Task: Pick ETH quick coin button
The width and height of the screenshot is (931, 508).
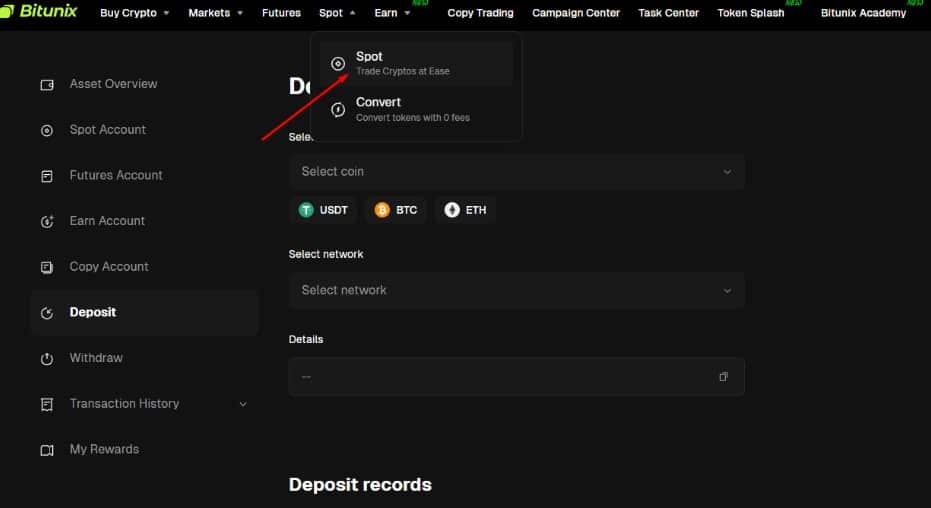Action: click(466, 210)
